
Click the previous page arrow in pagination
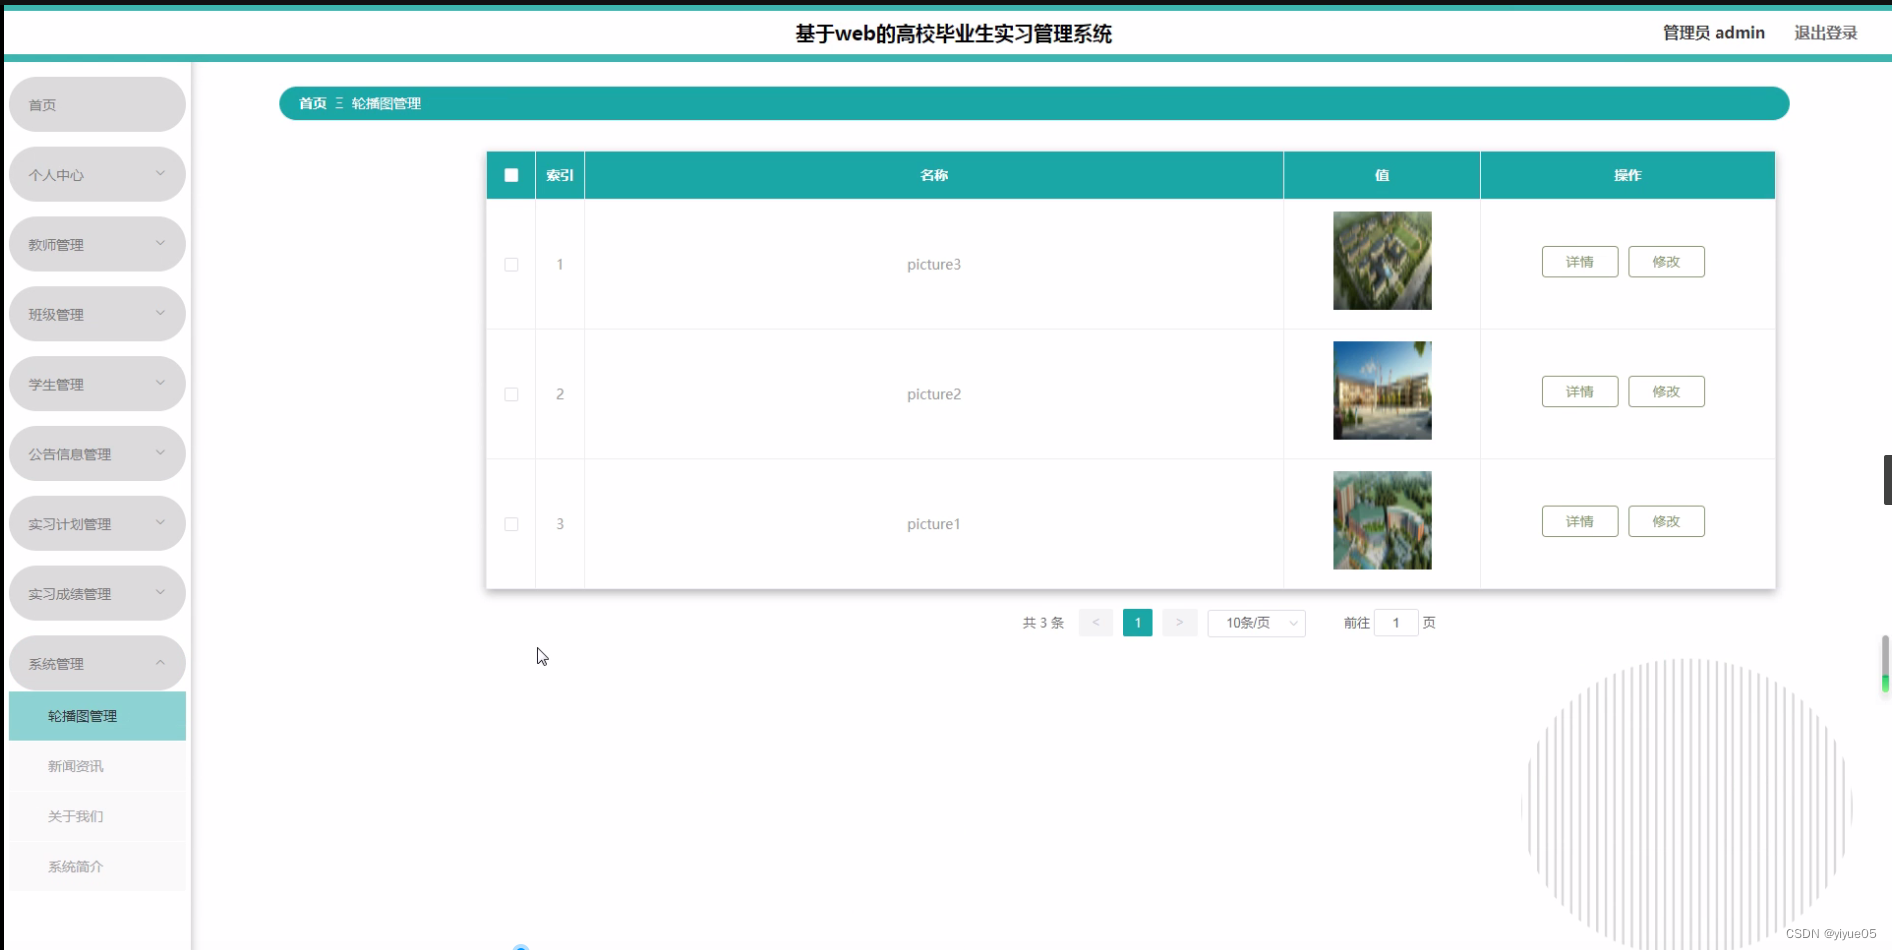pos(1095,623)
